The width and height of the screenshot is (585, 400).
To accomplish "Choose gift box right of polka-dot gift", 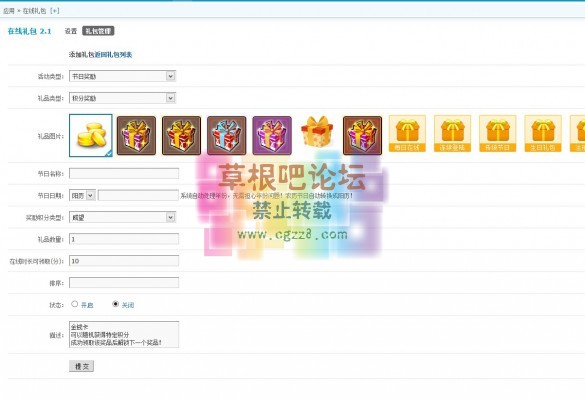I will coord(362,135).
